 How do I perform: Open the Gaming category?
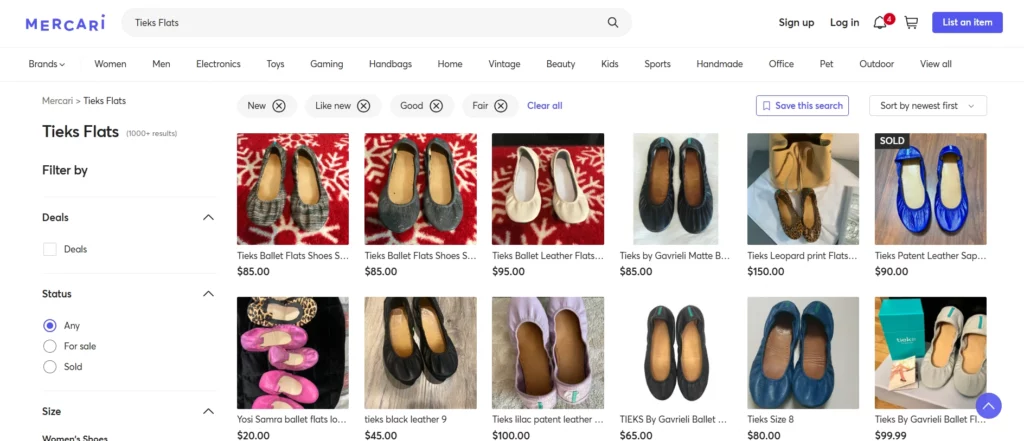point(327,64)
